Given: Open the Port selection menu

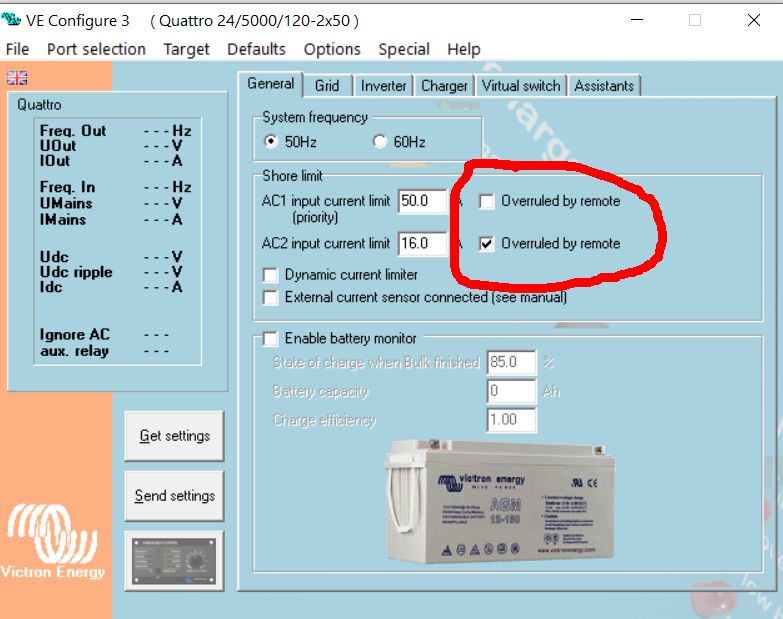Looking at the screenshot, I should pyautogui.click(x=96, y=49).
